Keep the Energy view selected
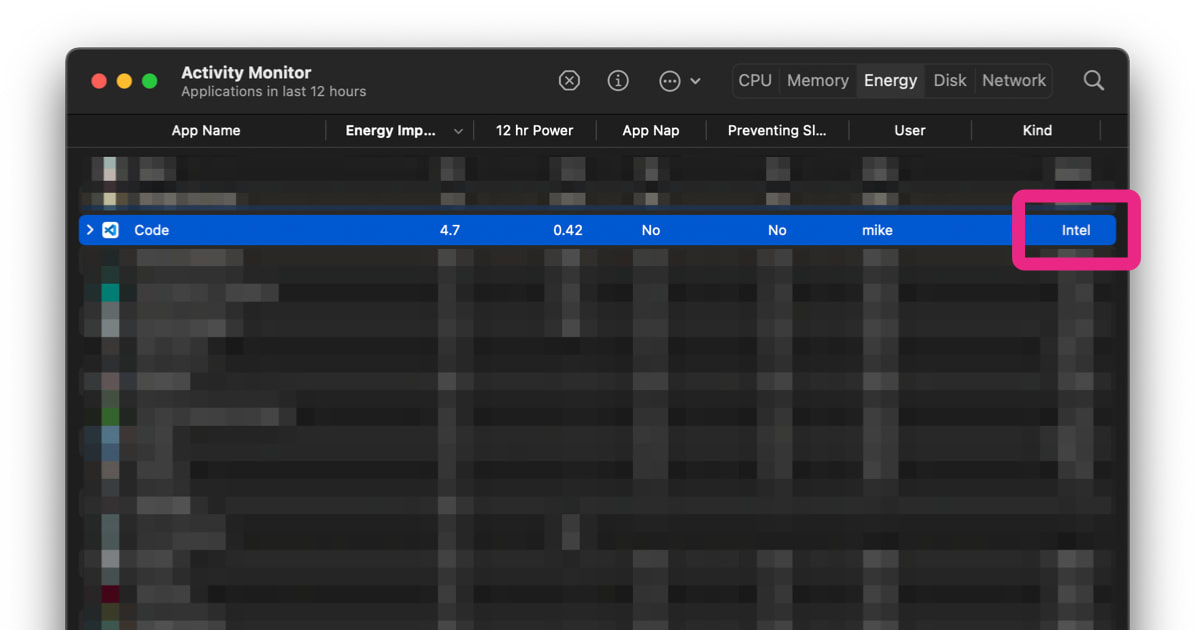 click(x=890, y=80)
